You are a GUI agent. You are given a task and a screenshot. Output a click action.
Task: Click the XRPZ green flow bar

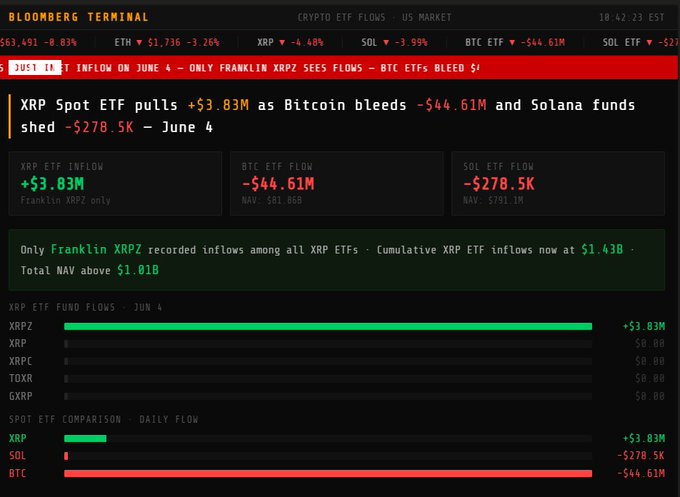[328, 326]
